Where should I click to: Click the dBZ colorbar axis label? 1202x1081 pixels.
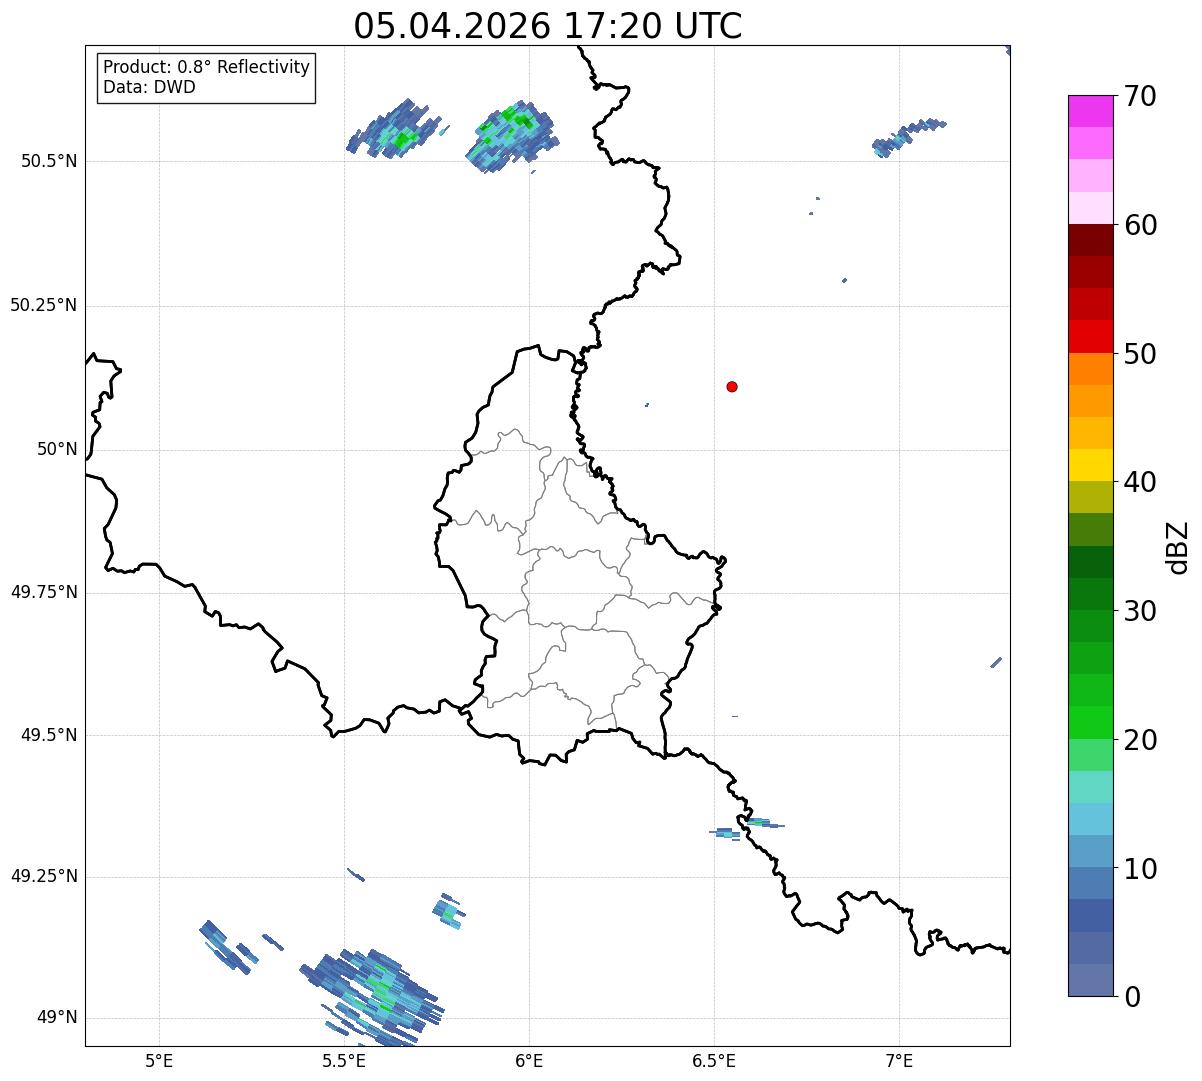(1178, 546)
